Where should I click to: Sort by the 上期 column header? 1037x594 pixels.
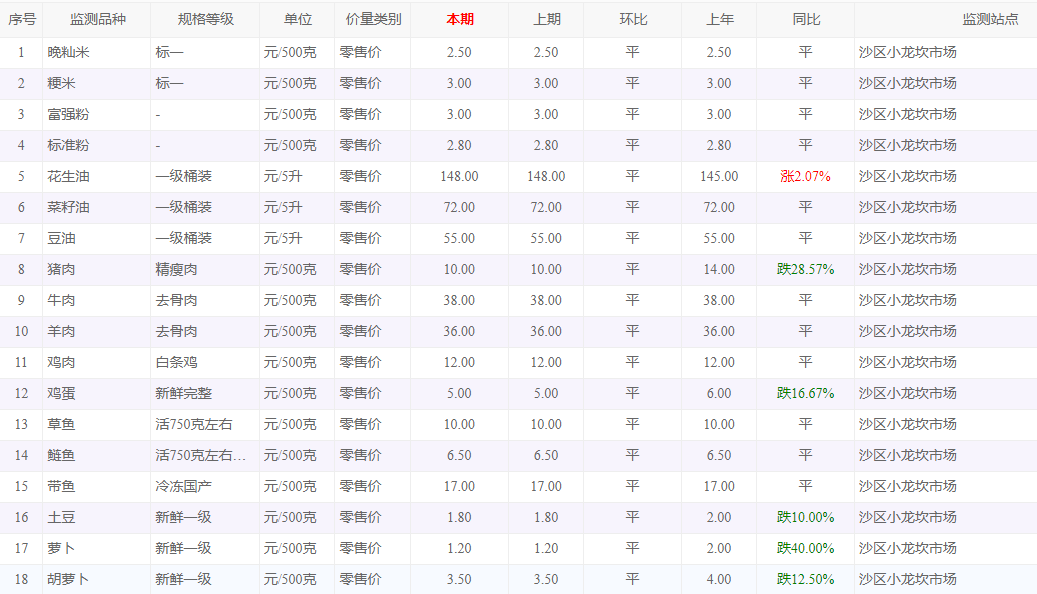[546, 20]
